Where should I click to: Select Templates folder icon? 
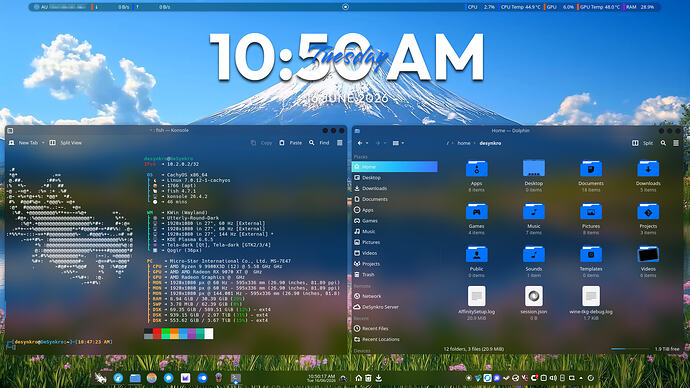click(591, 254)
